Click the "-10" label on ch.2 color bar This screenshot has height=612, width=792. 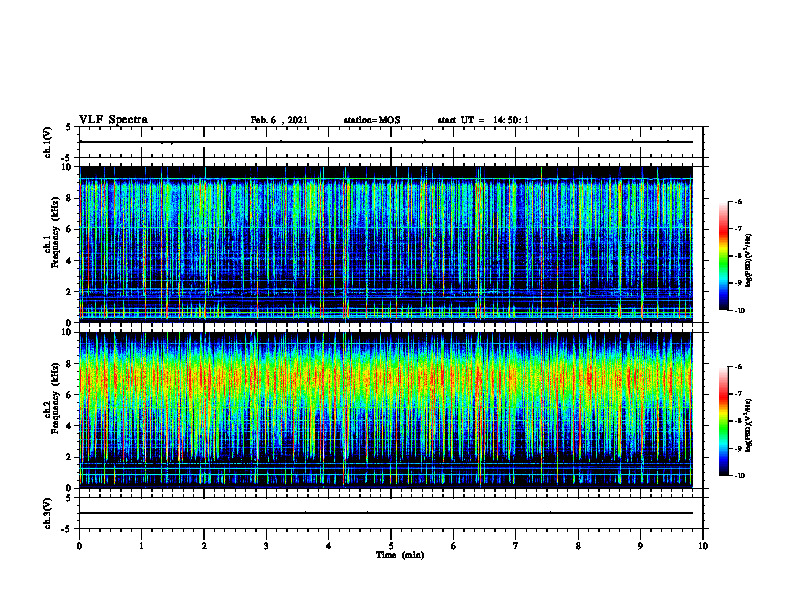pos(739,476)
